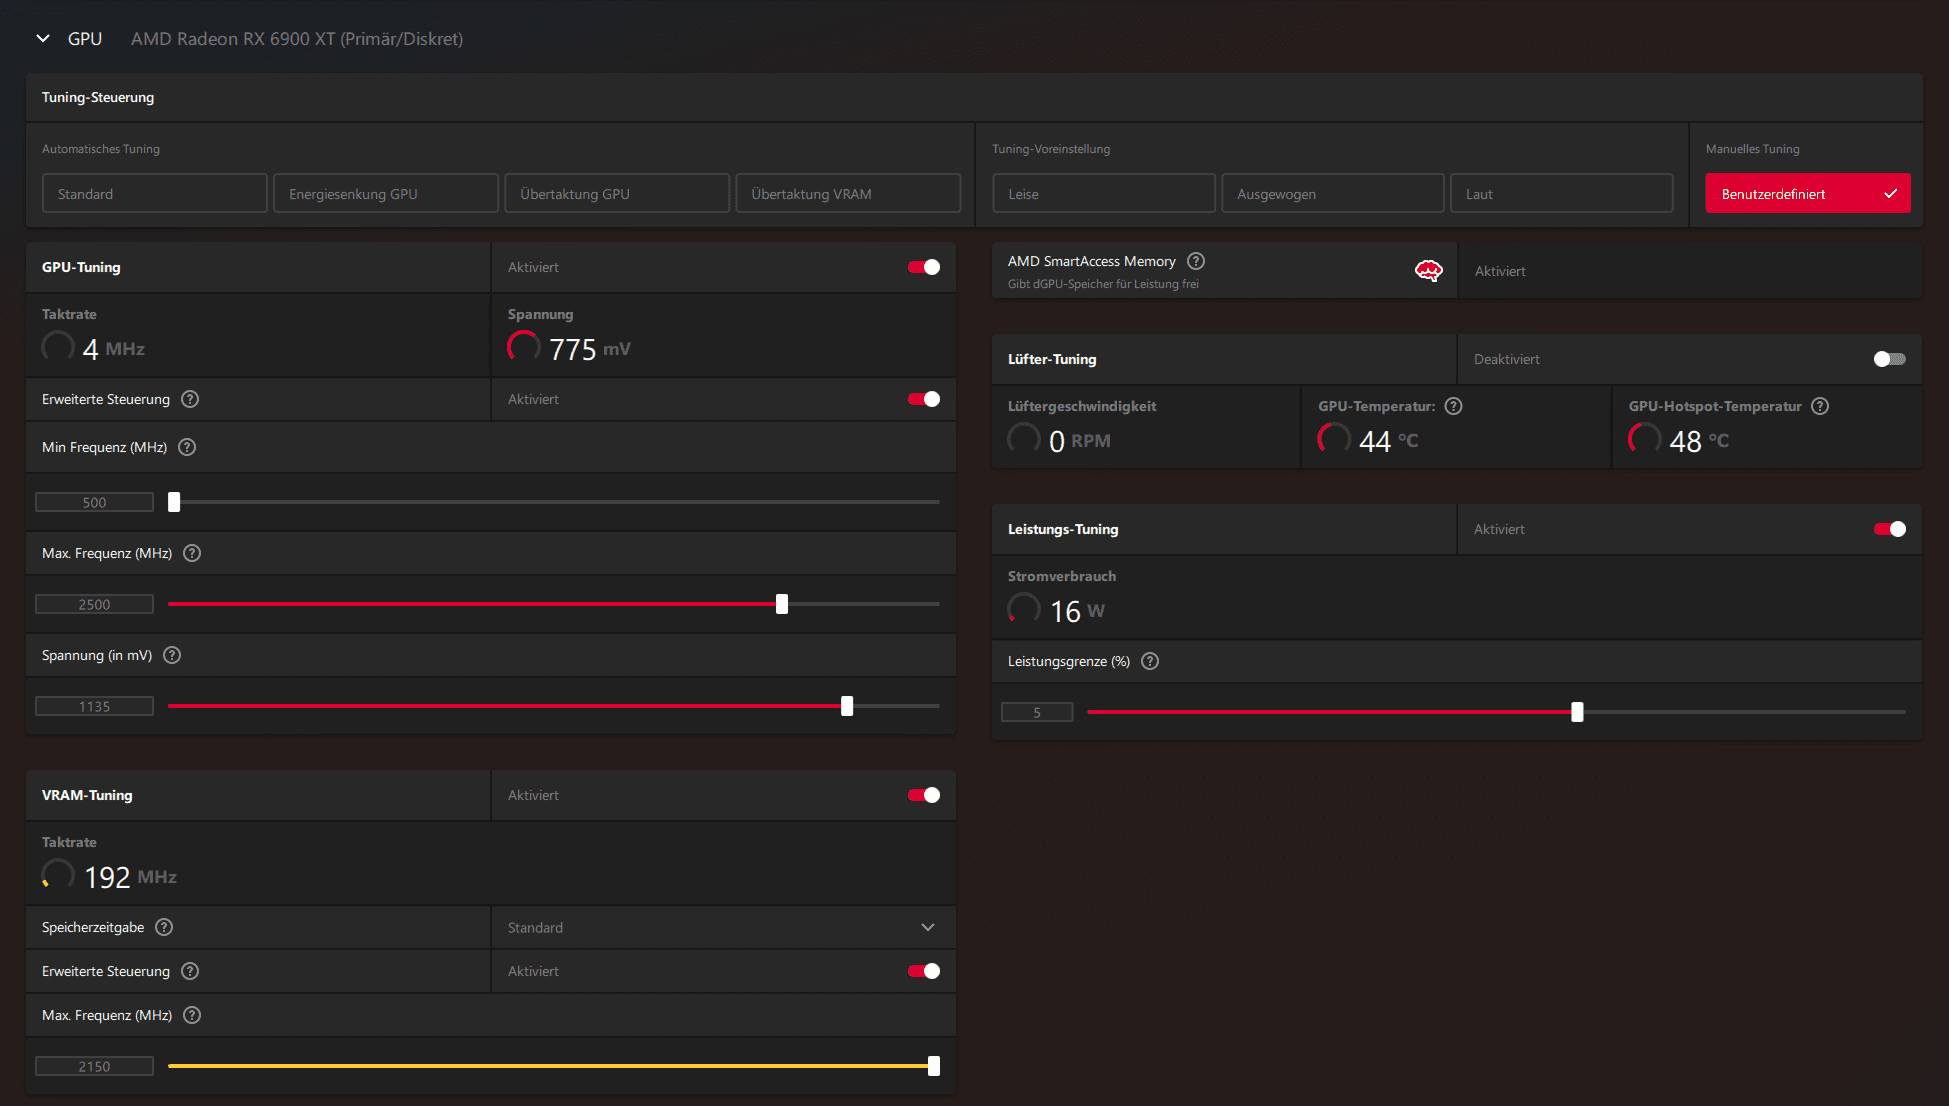
Task: Click help icon next to Speicherzeitgabe
Action: click(164, 927)
